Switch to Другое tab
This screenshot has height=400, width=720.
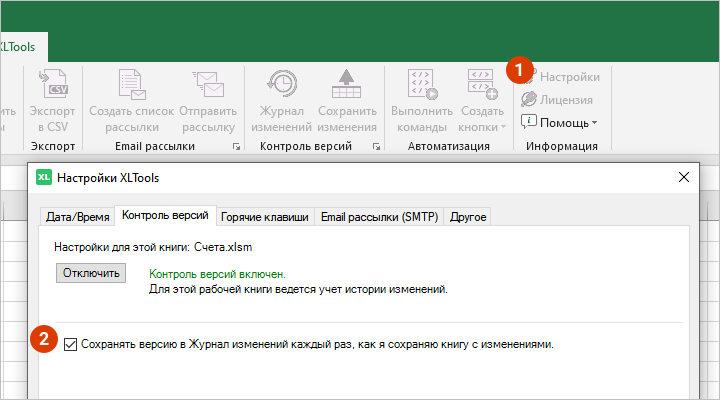pos(468,217)
